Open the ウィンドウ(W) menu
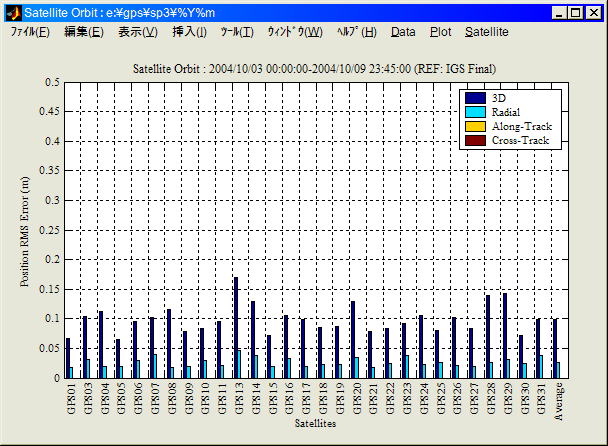The width and height of the screenshot is (608, 446). pos(294,32)
